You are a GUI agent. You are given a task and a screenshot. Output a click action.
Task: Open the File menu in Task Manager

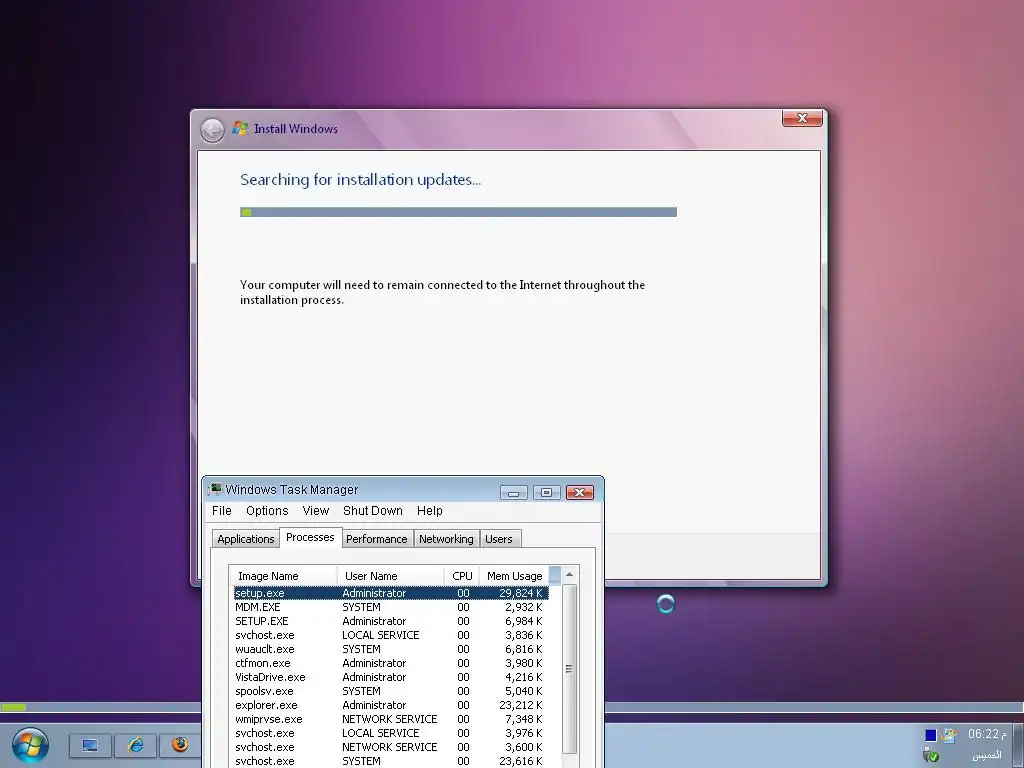pyautogui.click(x=221, y=511)
